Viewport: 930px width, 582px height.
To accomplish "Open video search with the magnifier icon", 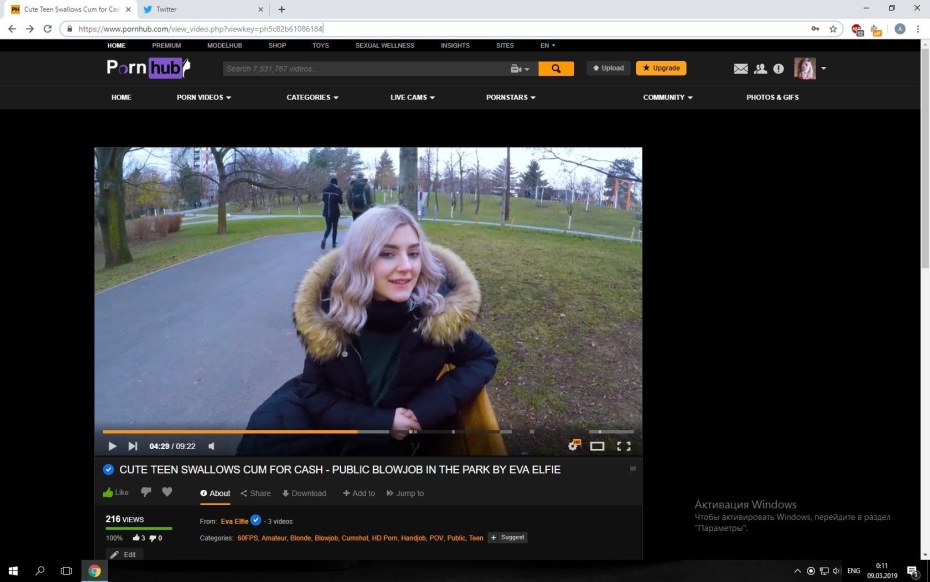I will [556, 68].
